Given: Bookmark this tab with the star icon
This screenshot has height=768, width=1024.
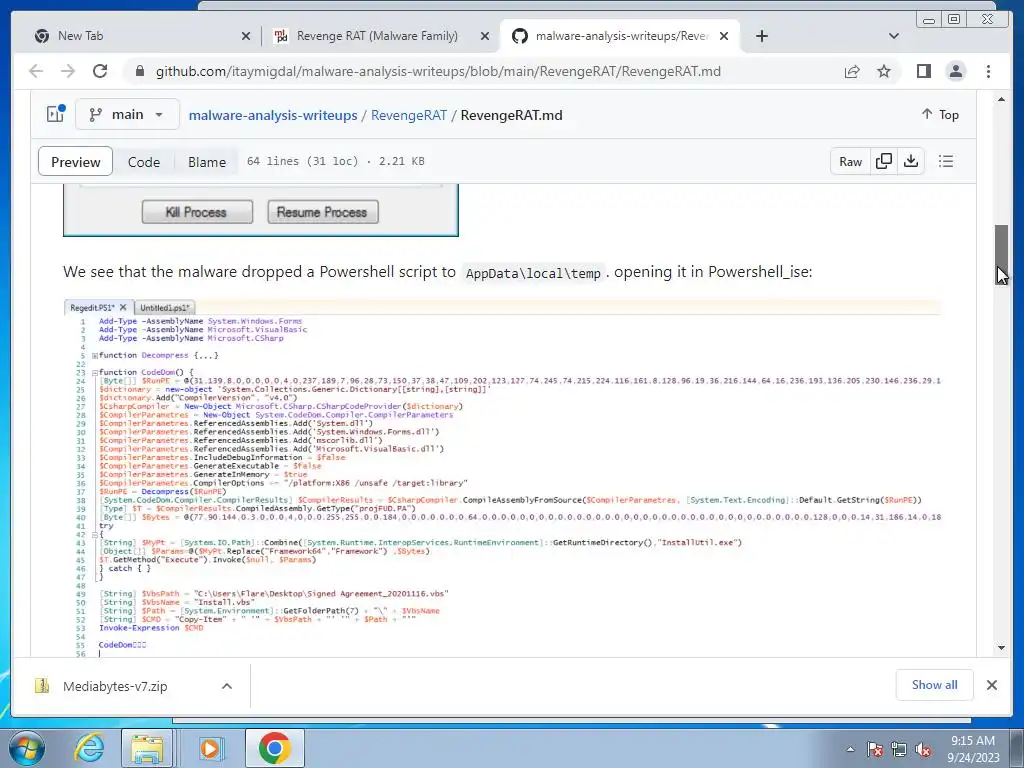Looking at the screenshot, I should tap(884, 71).
